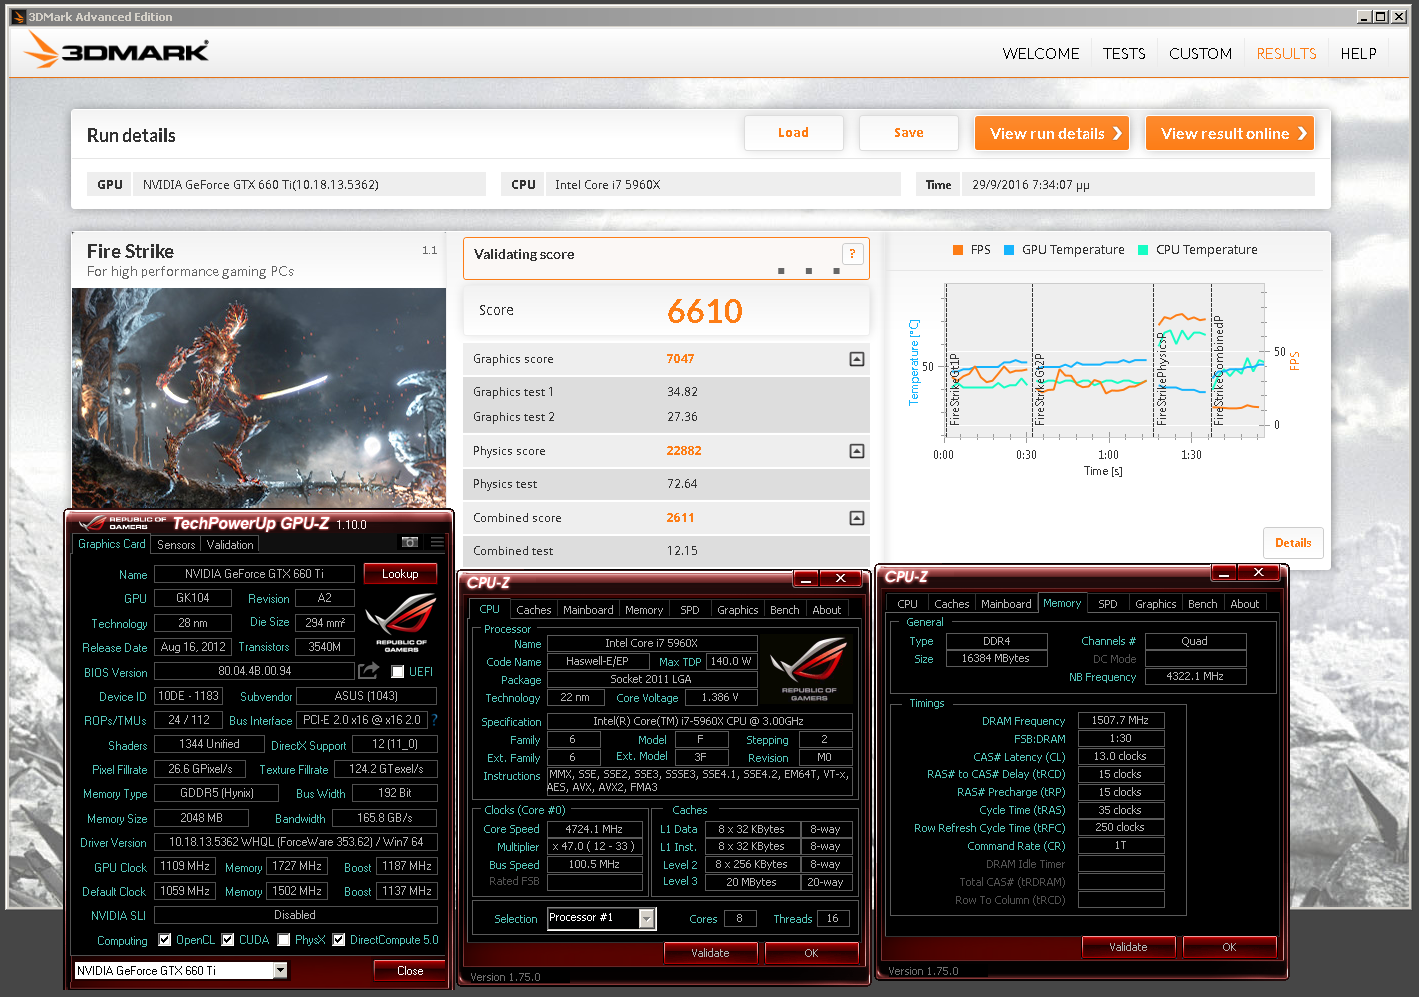The height and width of the screenshot is (997, 1419).
Task: Open the HELP tab in 3DMark
Action: tap(1358, 54)
